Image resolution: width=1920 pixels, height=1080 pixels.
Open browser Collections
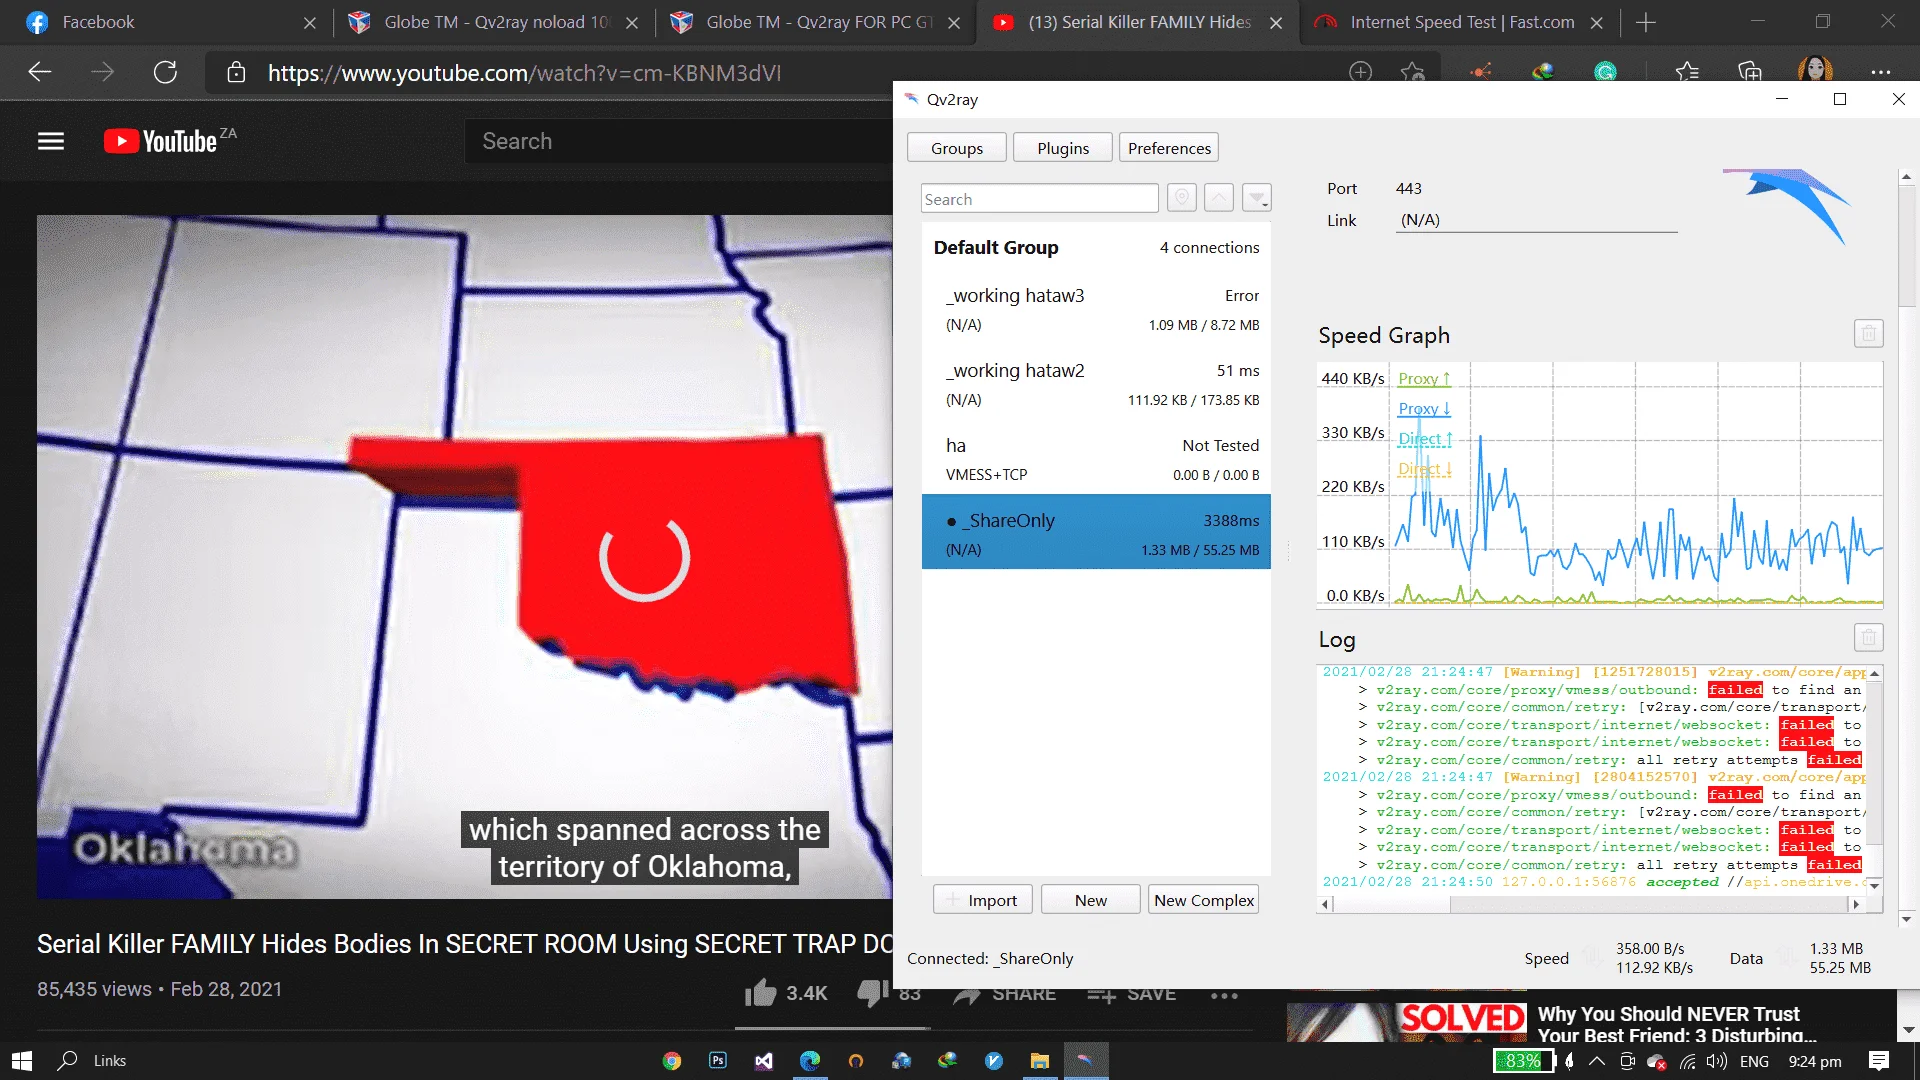click(1749, 72)
